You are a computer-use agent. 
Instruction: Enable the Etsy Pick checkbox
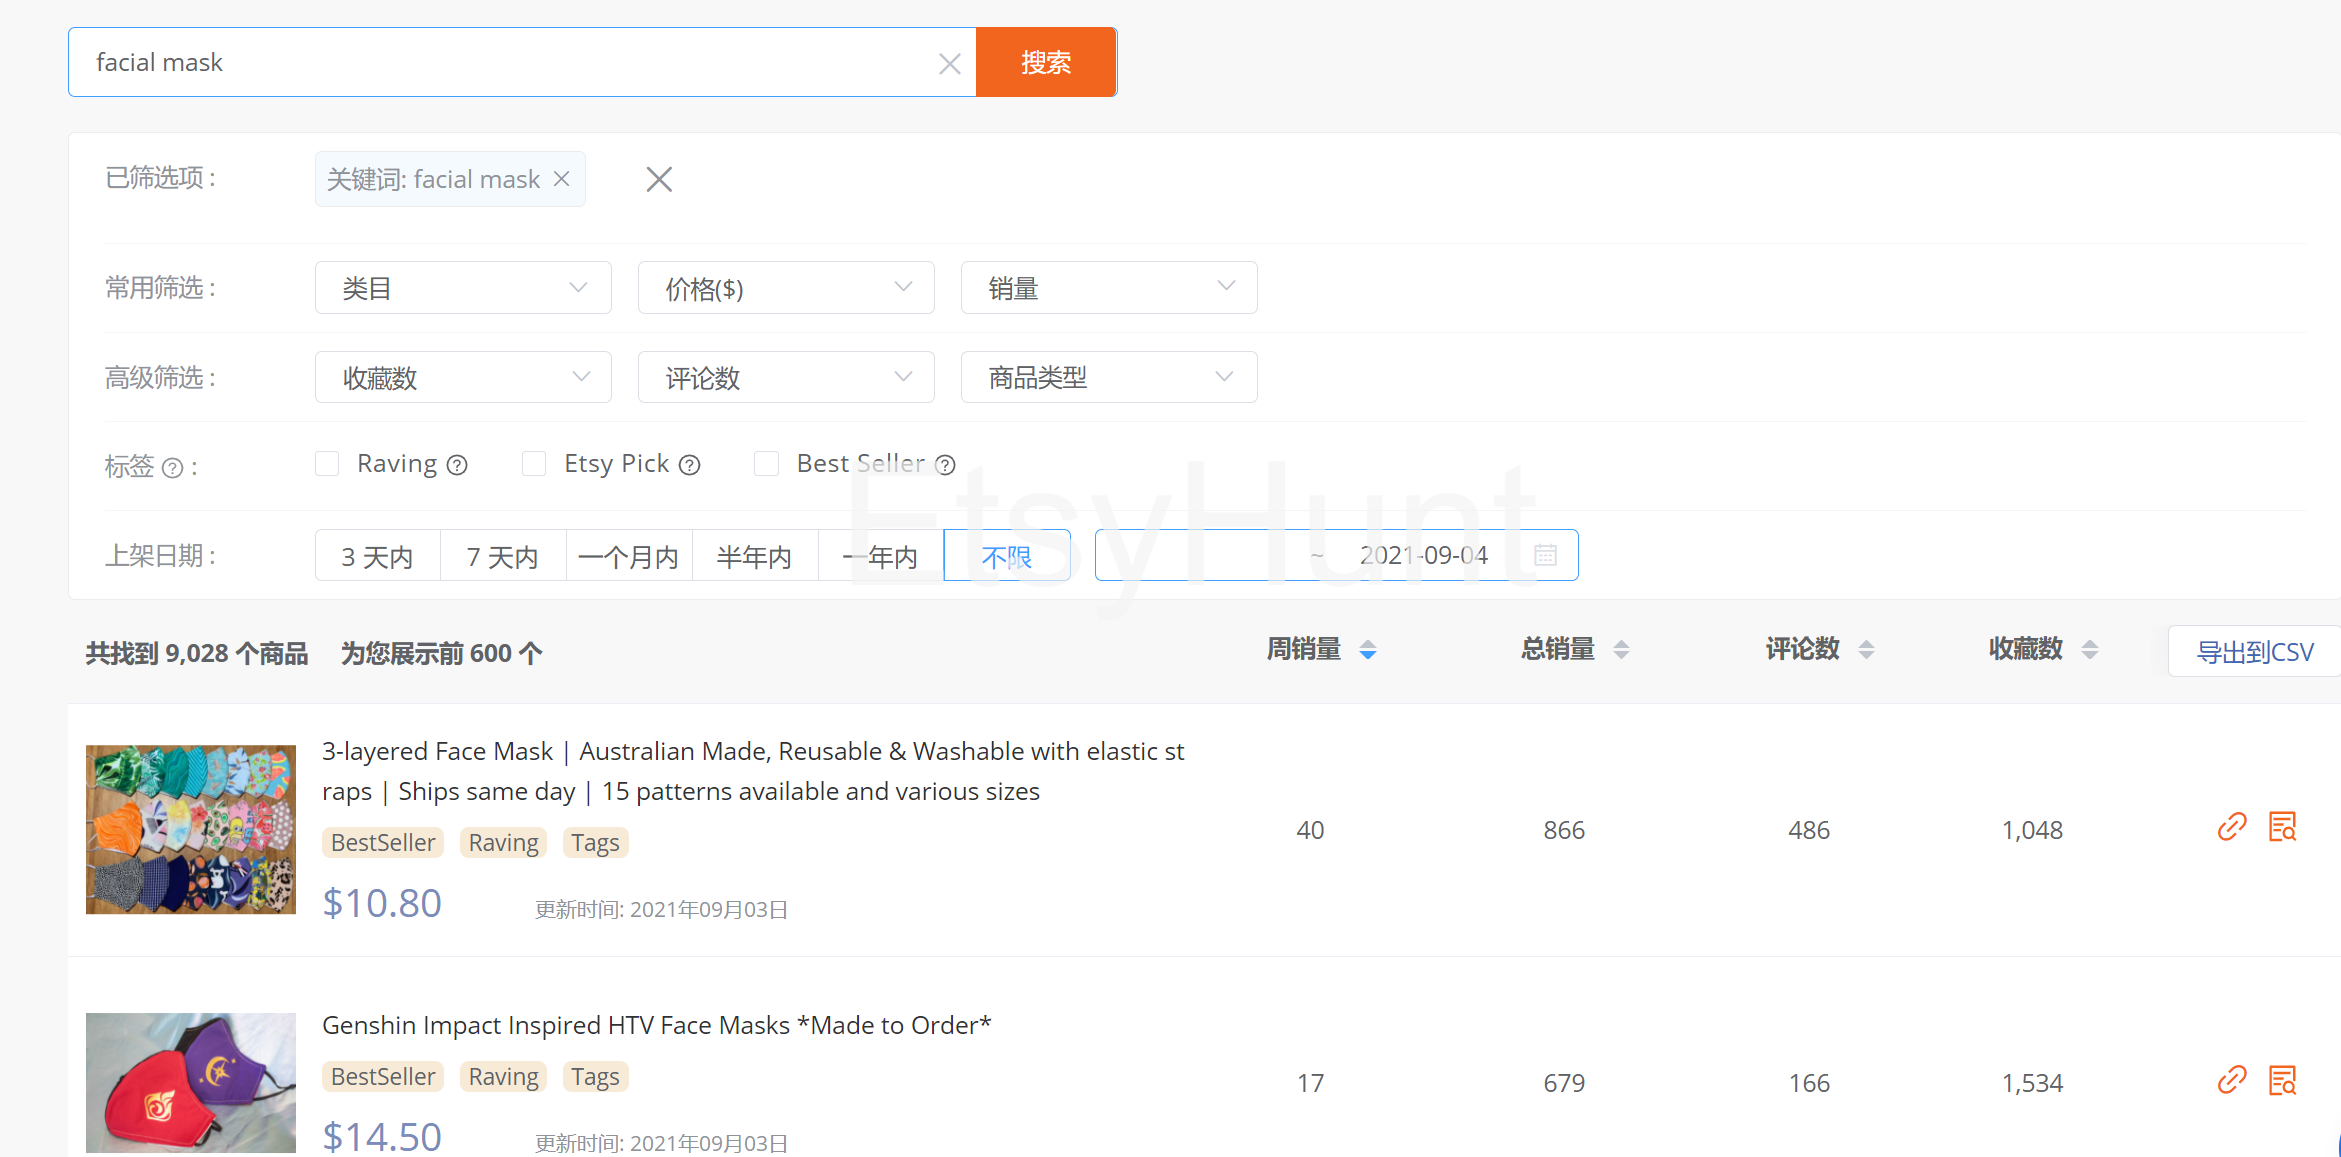point(534,464)
